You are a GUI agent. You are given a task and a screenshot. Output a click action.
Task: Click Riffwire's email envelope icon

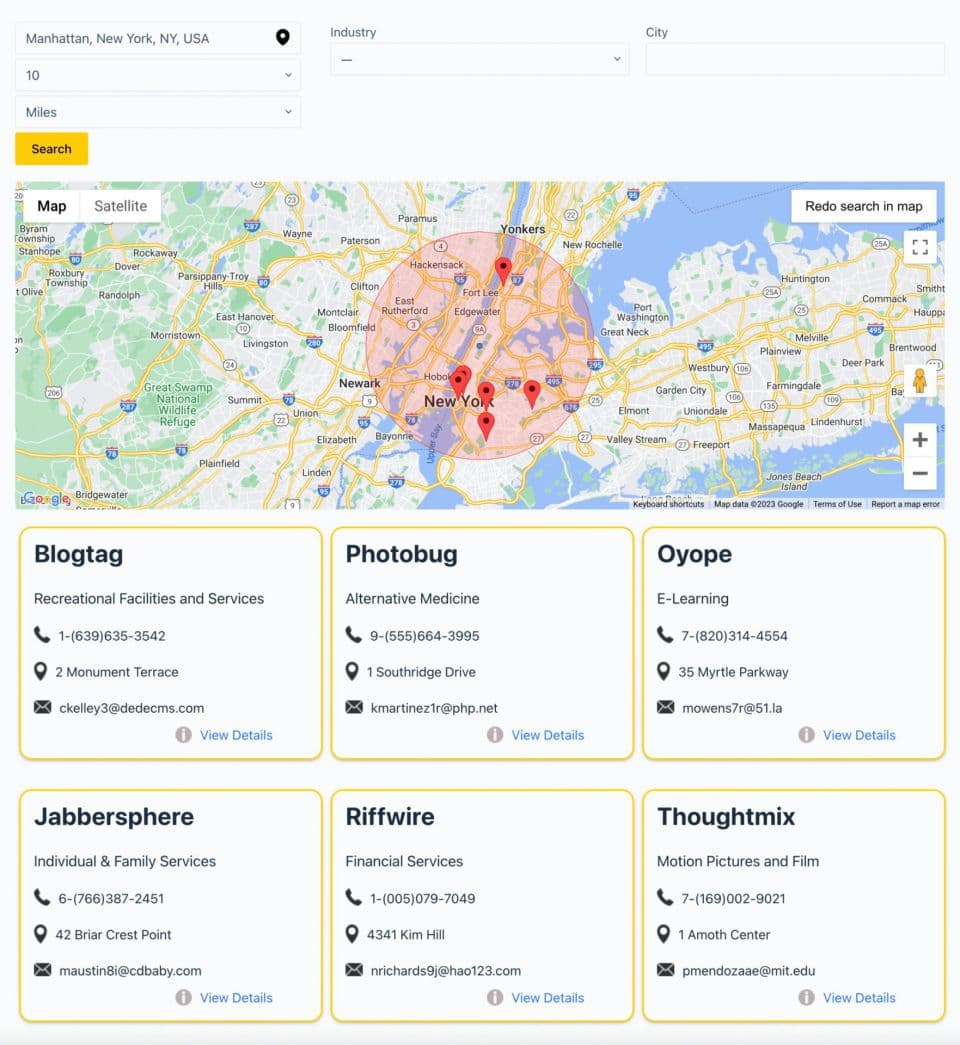coord(354,970)
